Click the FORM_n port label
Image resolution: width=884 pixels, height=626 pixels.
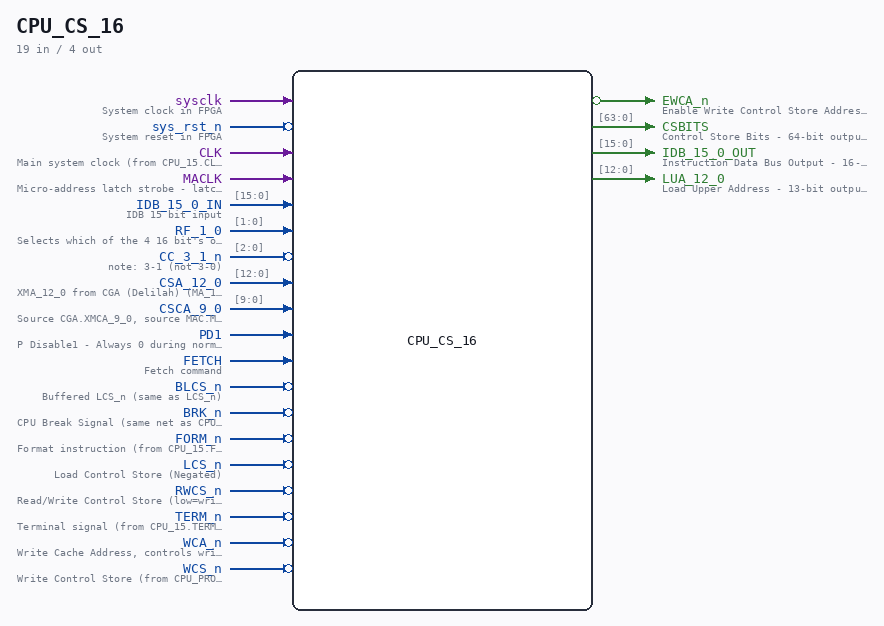click(x=198, y=438)
